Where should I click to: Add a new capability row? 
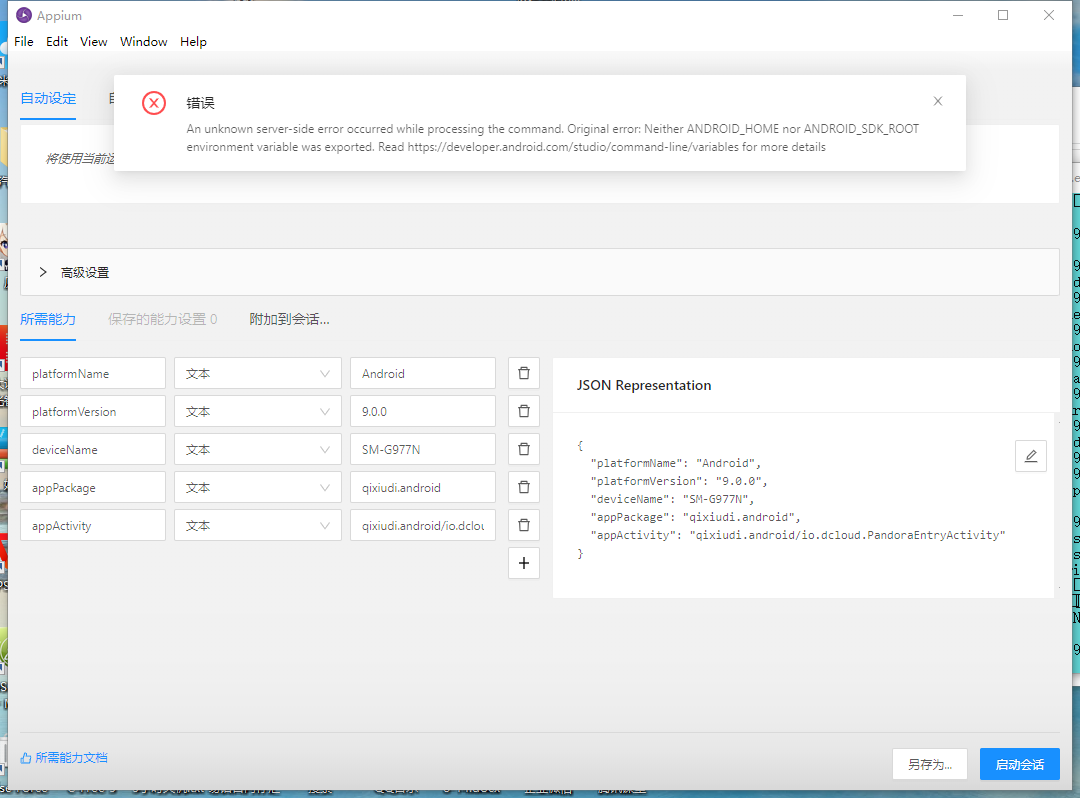pyautogui.click(x=523, y=563)
